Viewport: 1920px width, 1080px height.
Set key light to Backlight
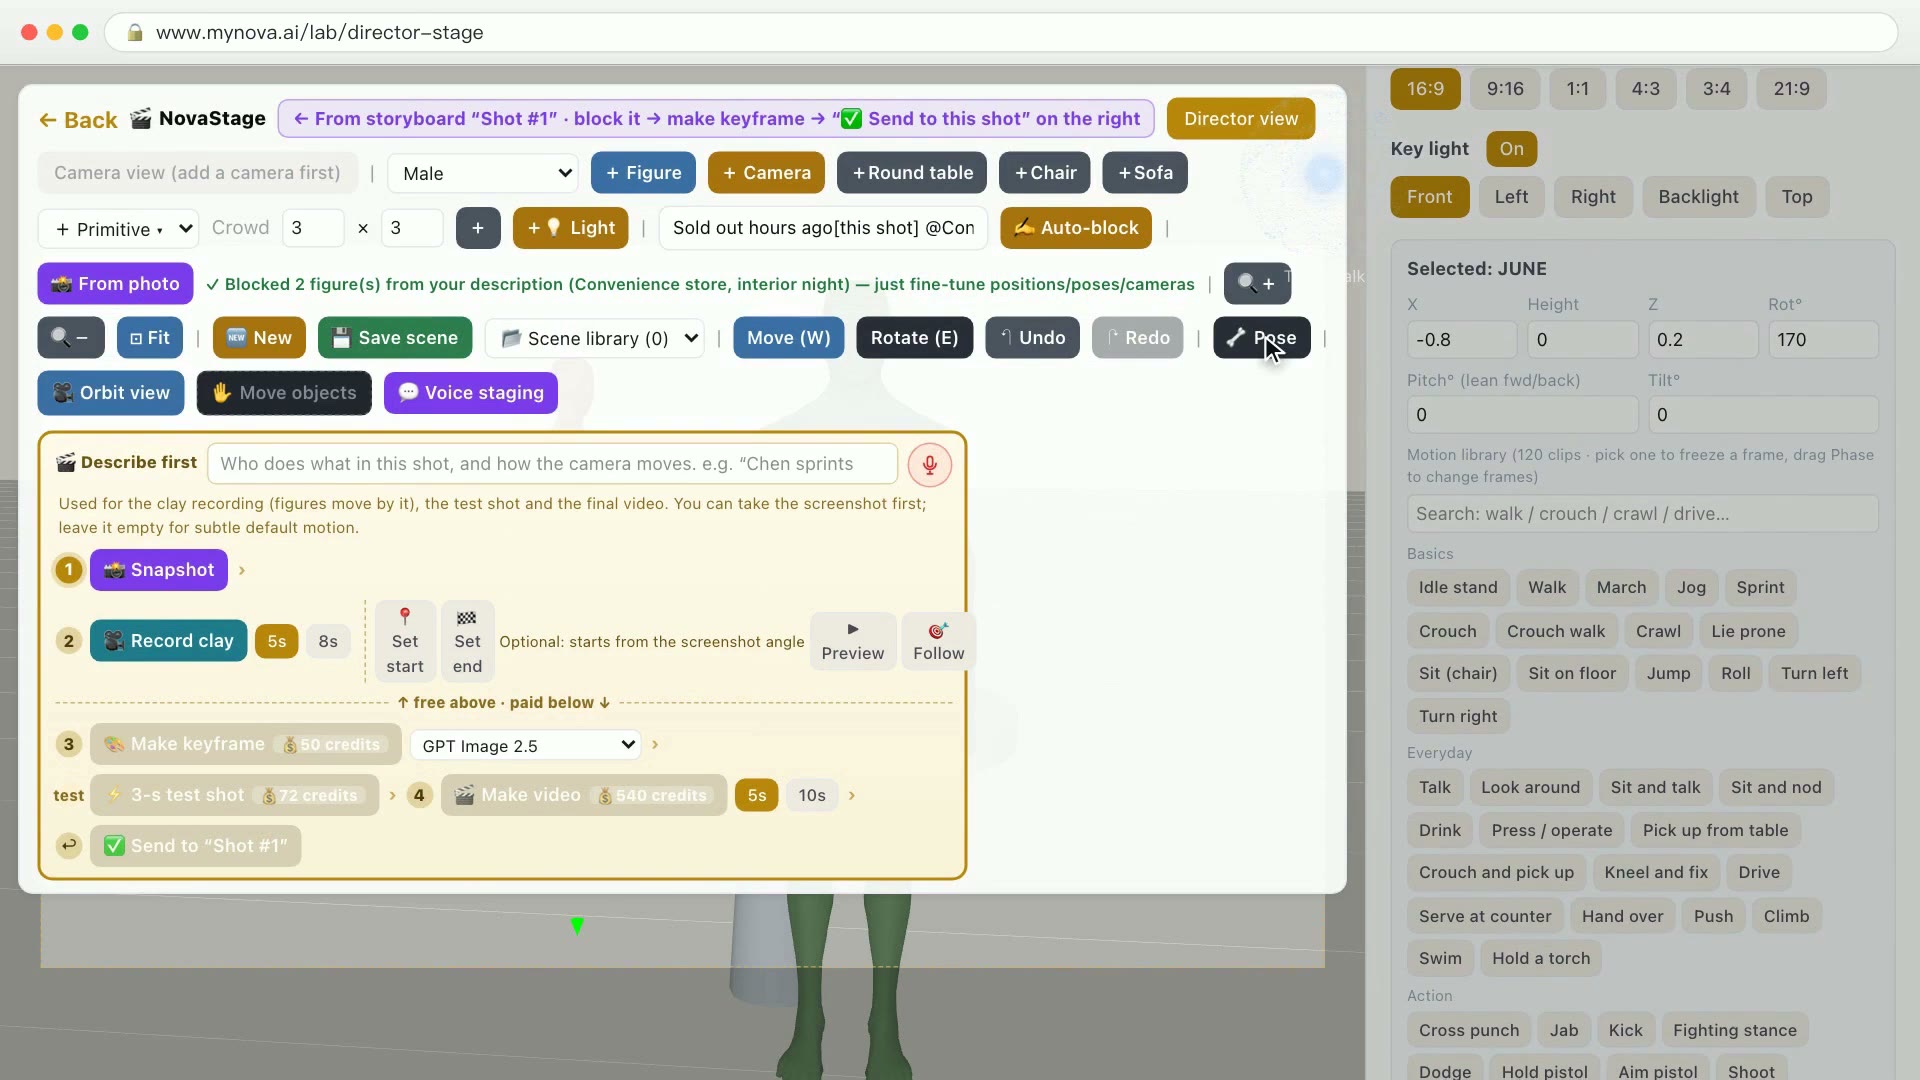1698,197
